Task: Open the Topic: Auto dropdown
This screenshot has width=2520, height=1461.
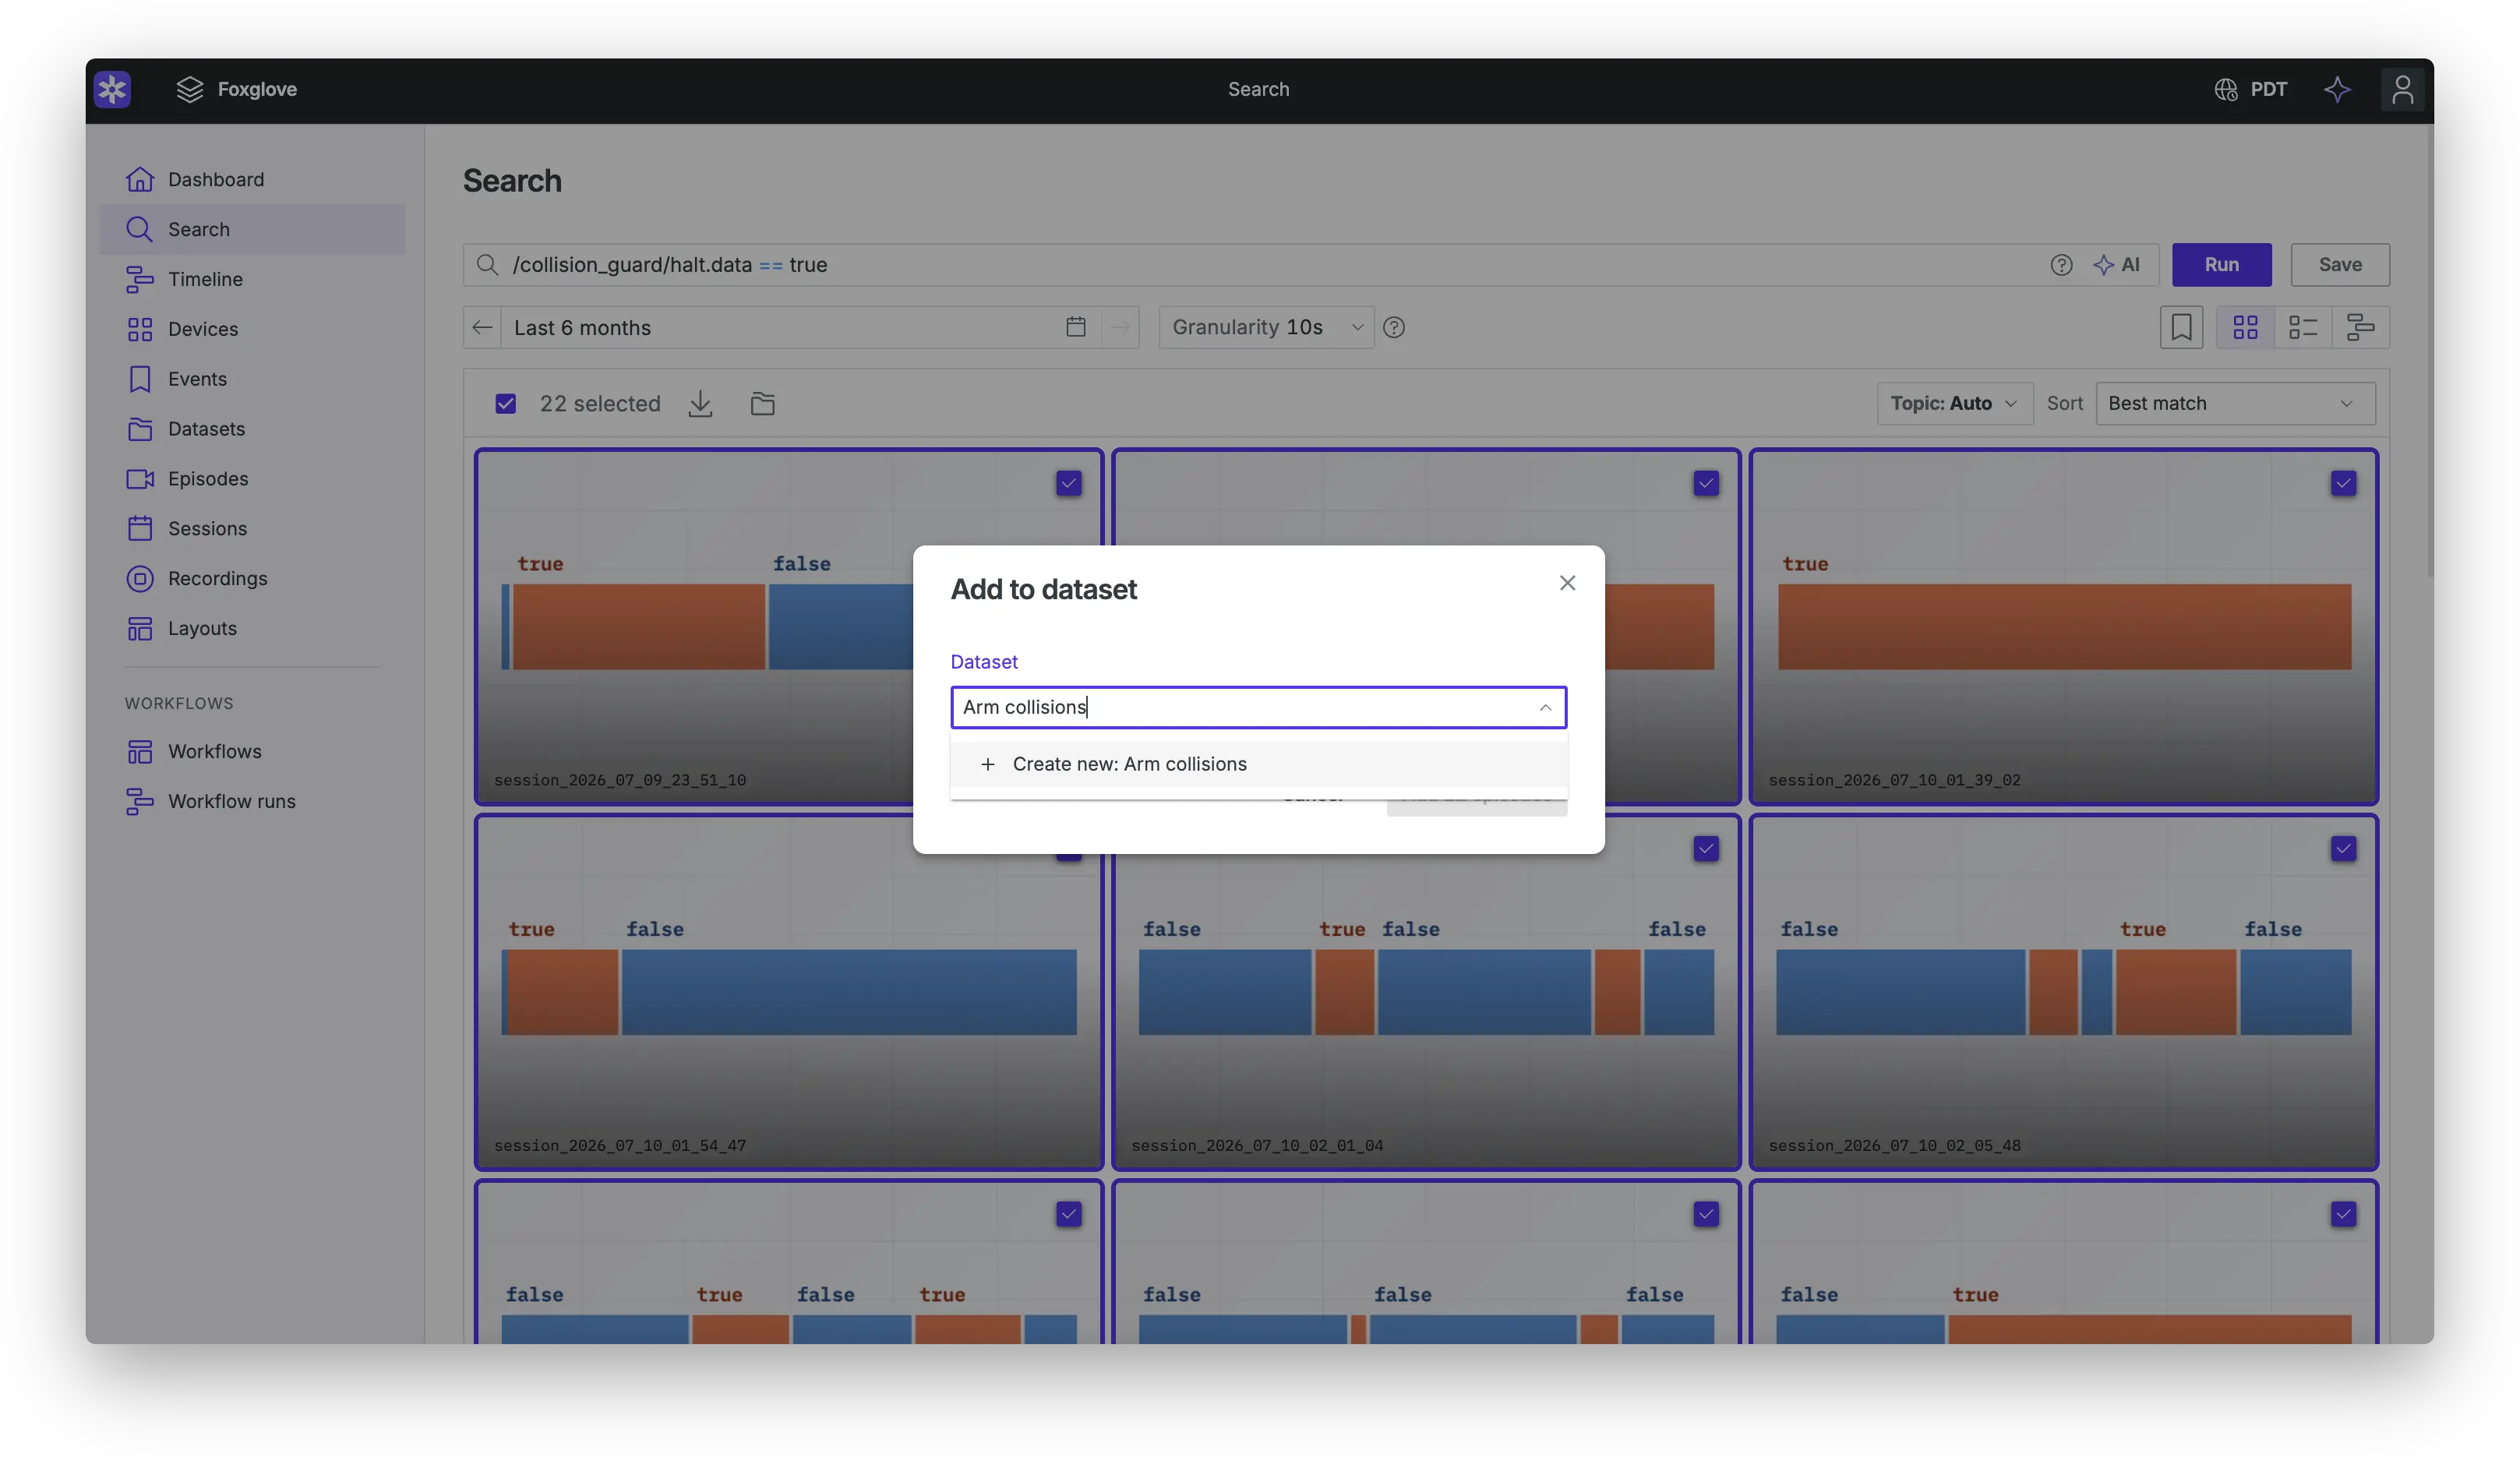Action: 1954,404
